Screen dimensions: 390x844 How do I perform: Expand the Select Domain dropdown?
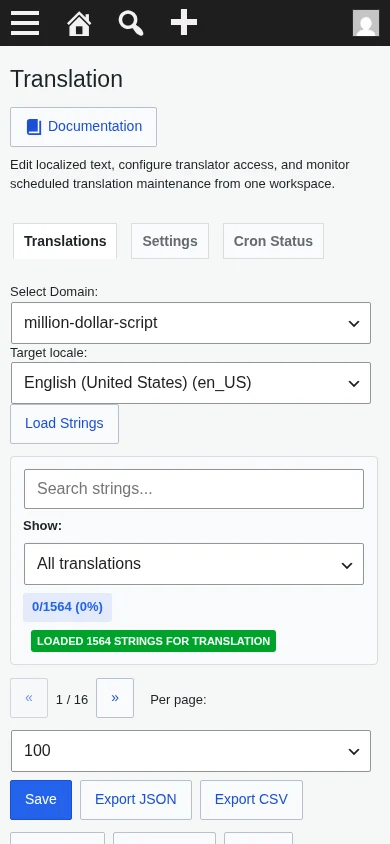click(191, 323)
